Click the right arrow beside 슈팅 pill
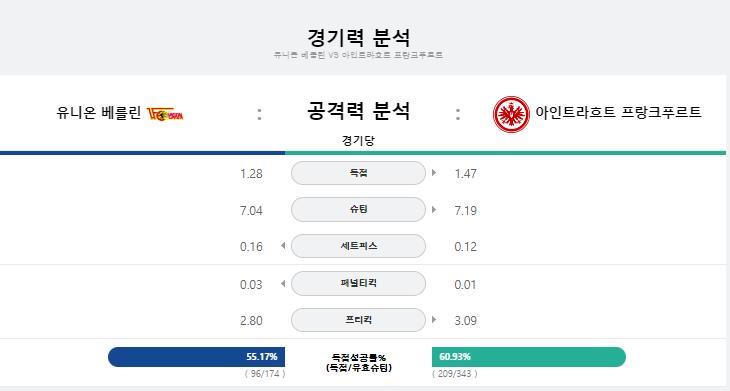 434,209
